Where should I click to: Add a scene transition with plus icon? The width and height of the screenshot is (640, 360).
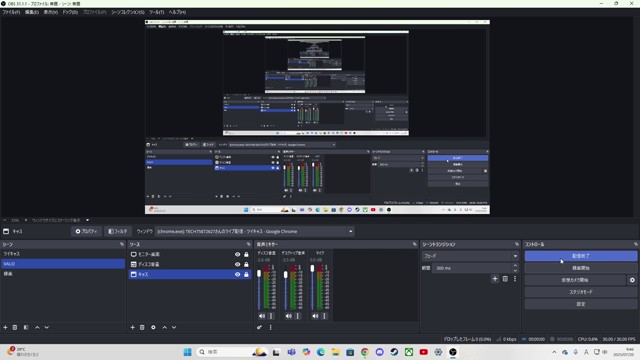pyautogui.click(x=495, y=279)
